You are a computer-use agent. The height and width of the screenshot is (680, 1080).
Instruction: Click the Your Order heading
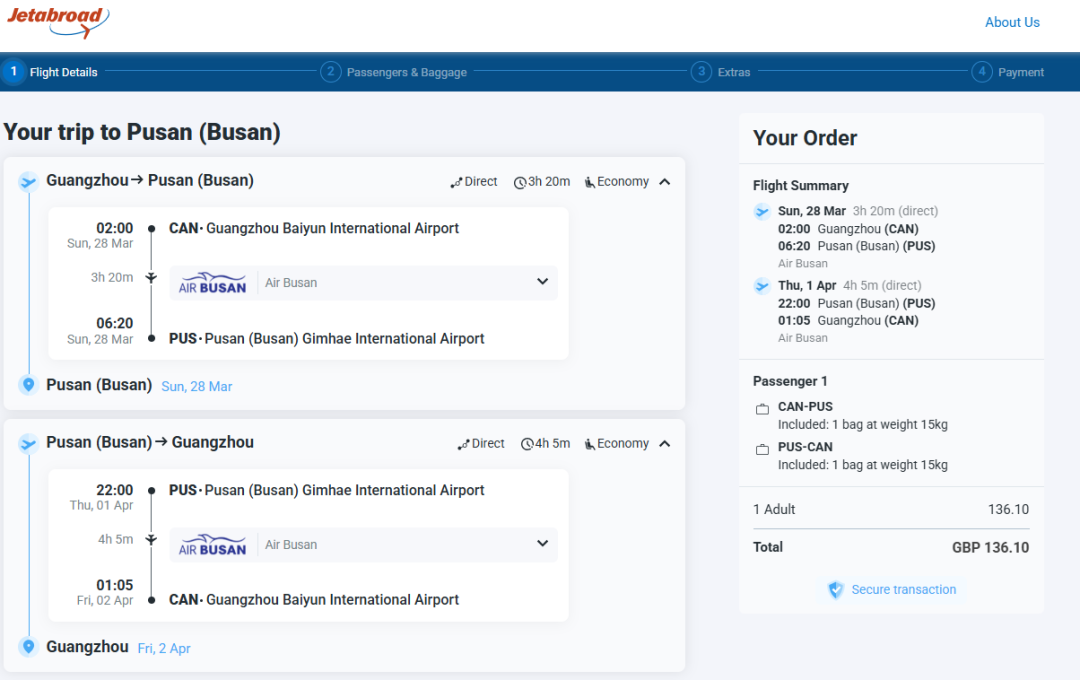click(x=805, y=138)
